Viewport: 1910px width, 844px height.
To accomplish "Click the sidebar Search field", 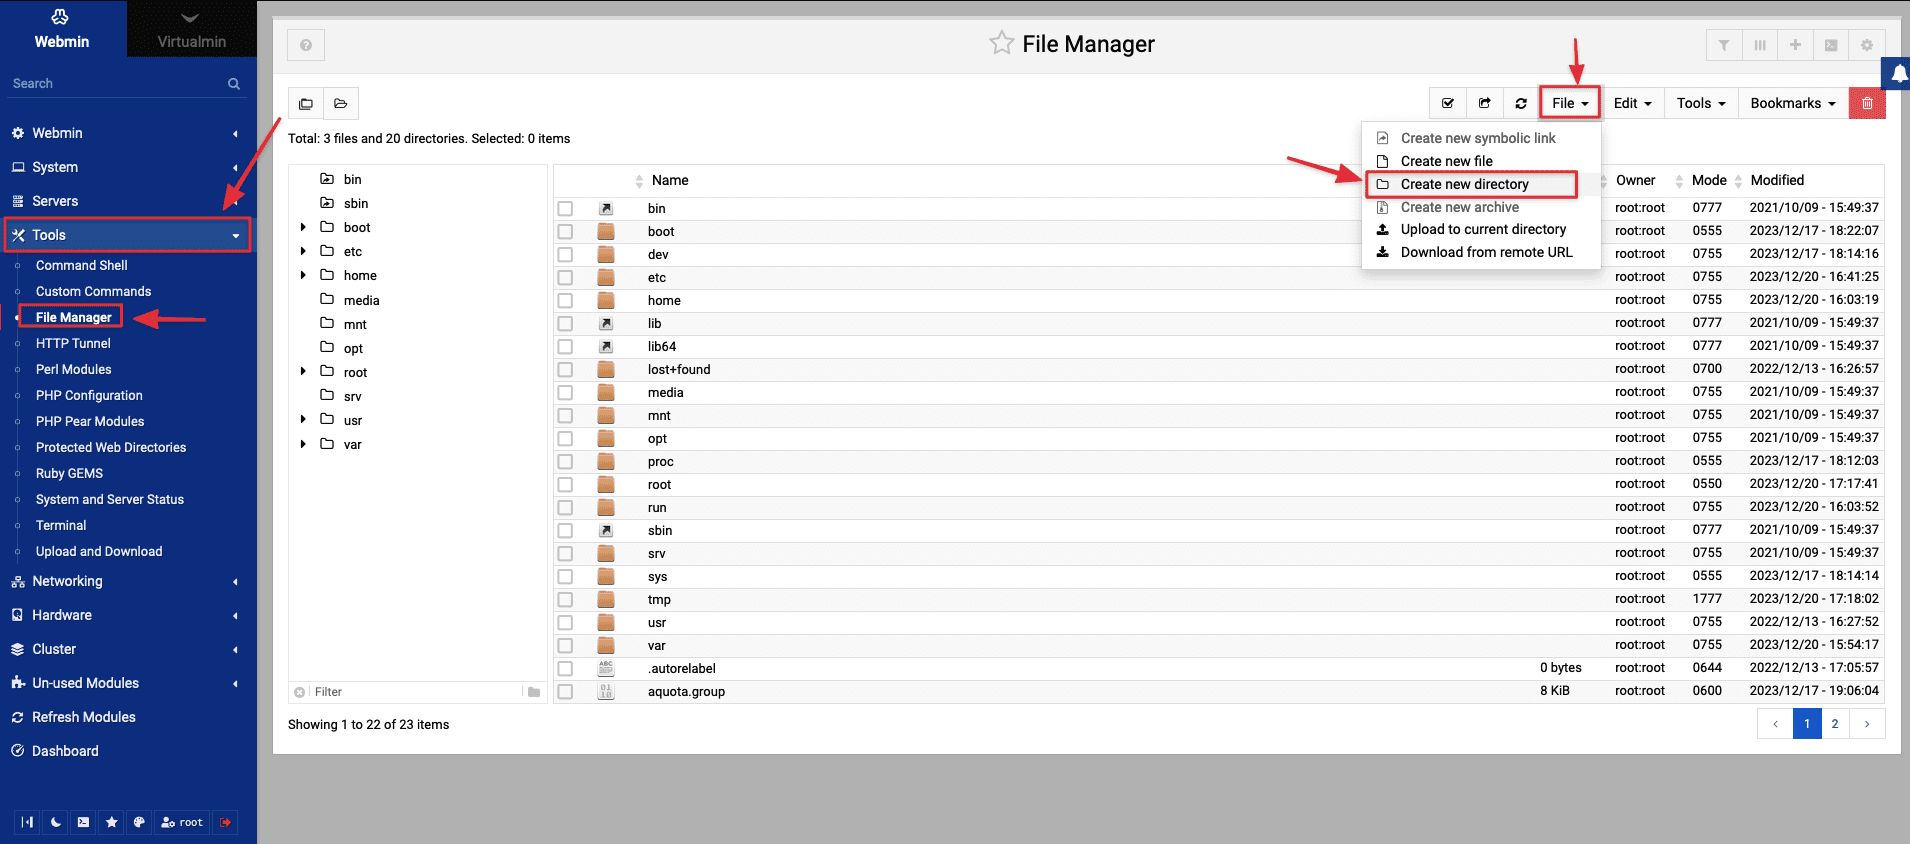I will tap(115, 84).
